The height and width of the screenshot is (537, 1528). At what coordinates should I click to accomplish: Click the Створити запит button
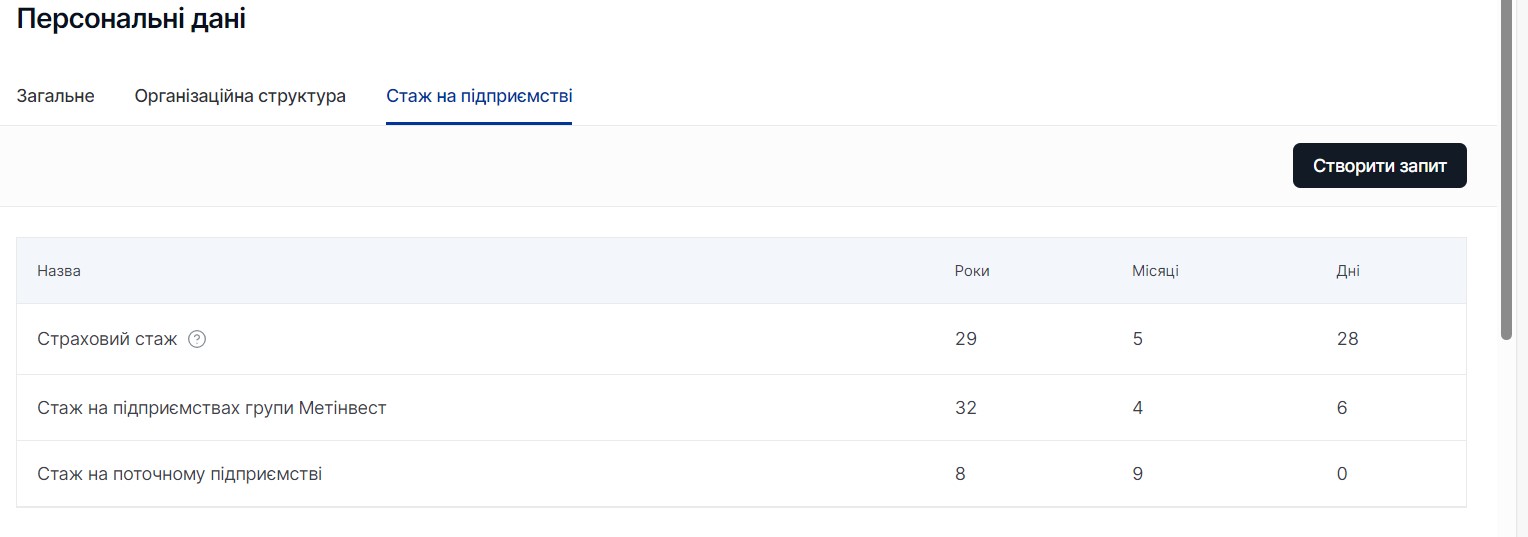click(1379, 165)
